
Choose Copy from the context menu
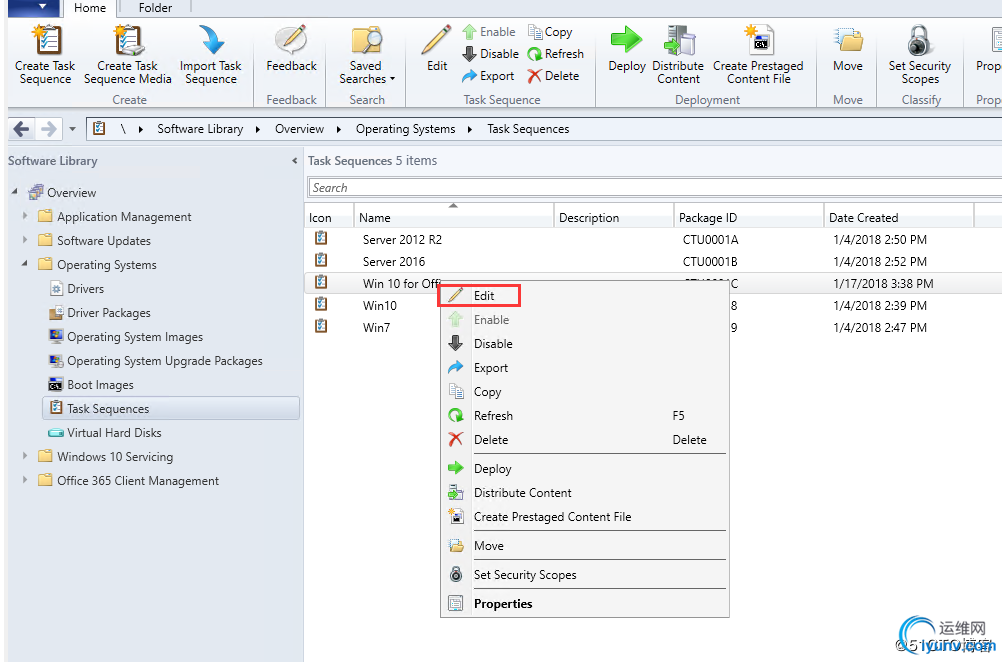[585, 392]
